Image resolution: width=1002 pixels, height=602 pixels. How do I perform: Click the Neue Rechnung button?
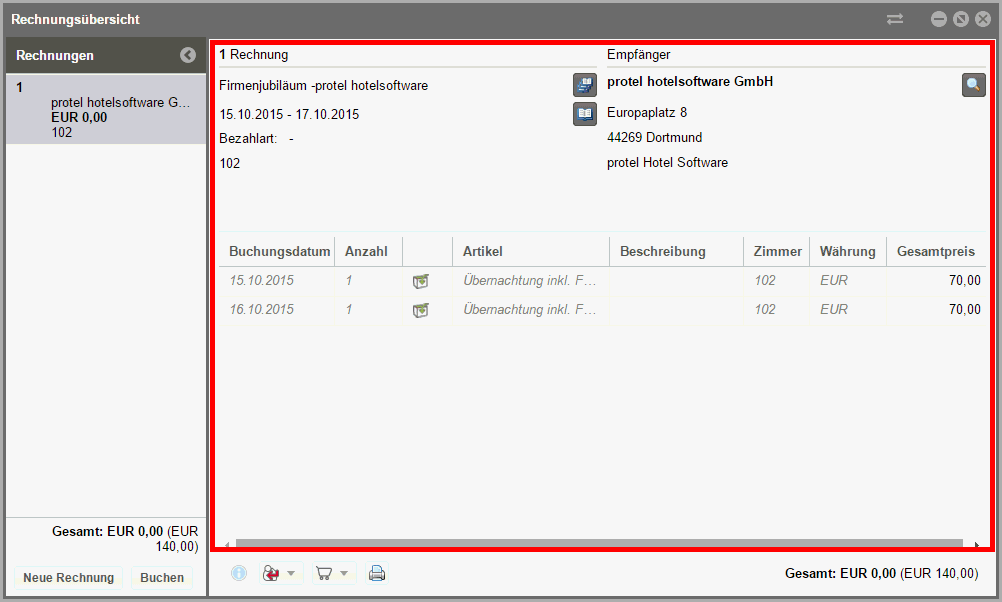69,578
